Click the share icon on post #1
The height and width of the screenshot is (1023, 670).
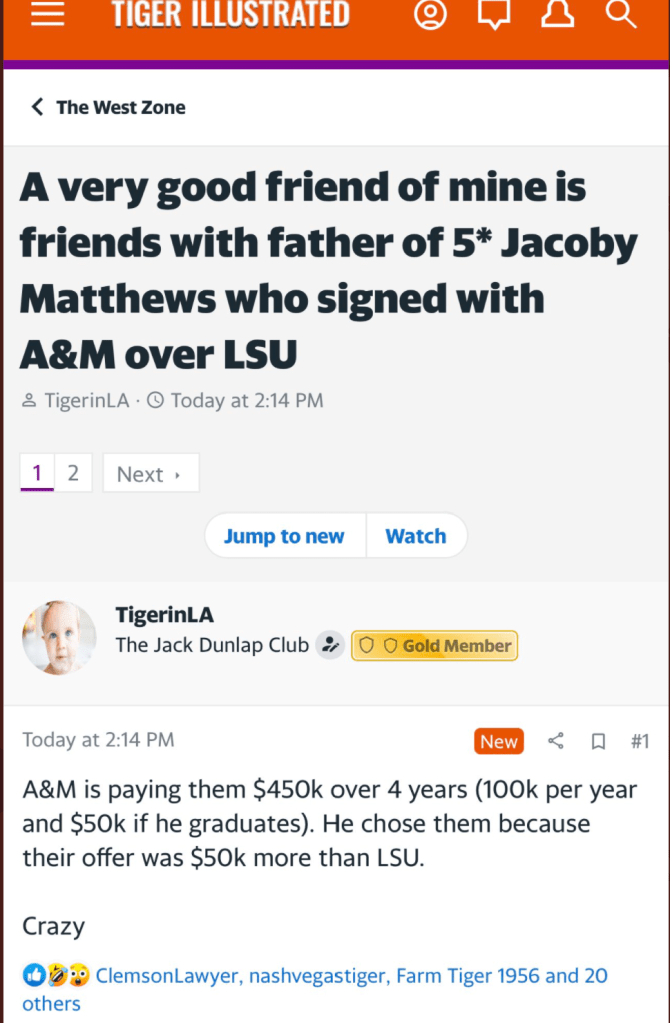(x=556, y=741)
